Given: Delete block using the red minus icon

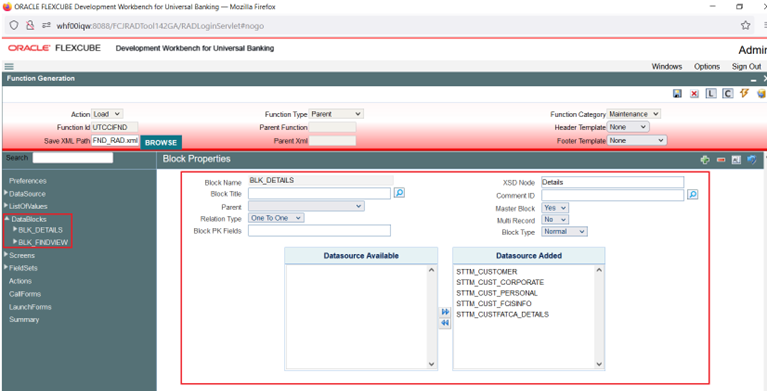Looking at the screenshot, I should [721, 160].
